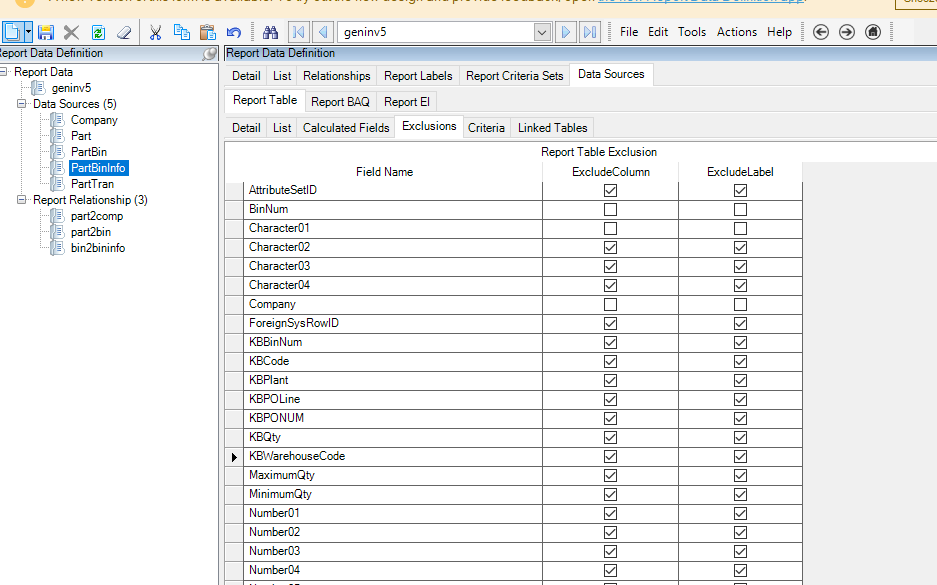Click the Copy toolbar icon
The height and width of the screenshot is (585, 937).
pyautogui.click(x=182, y=32)
